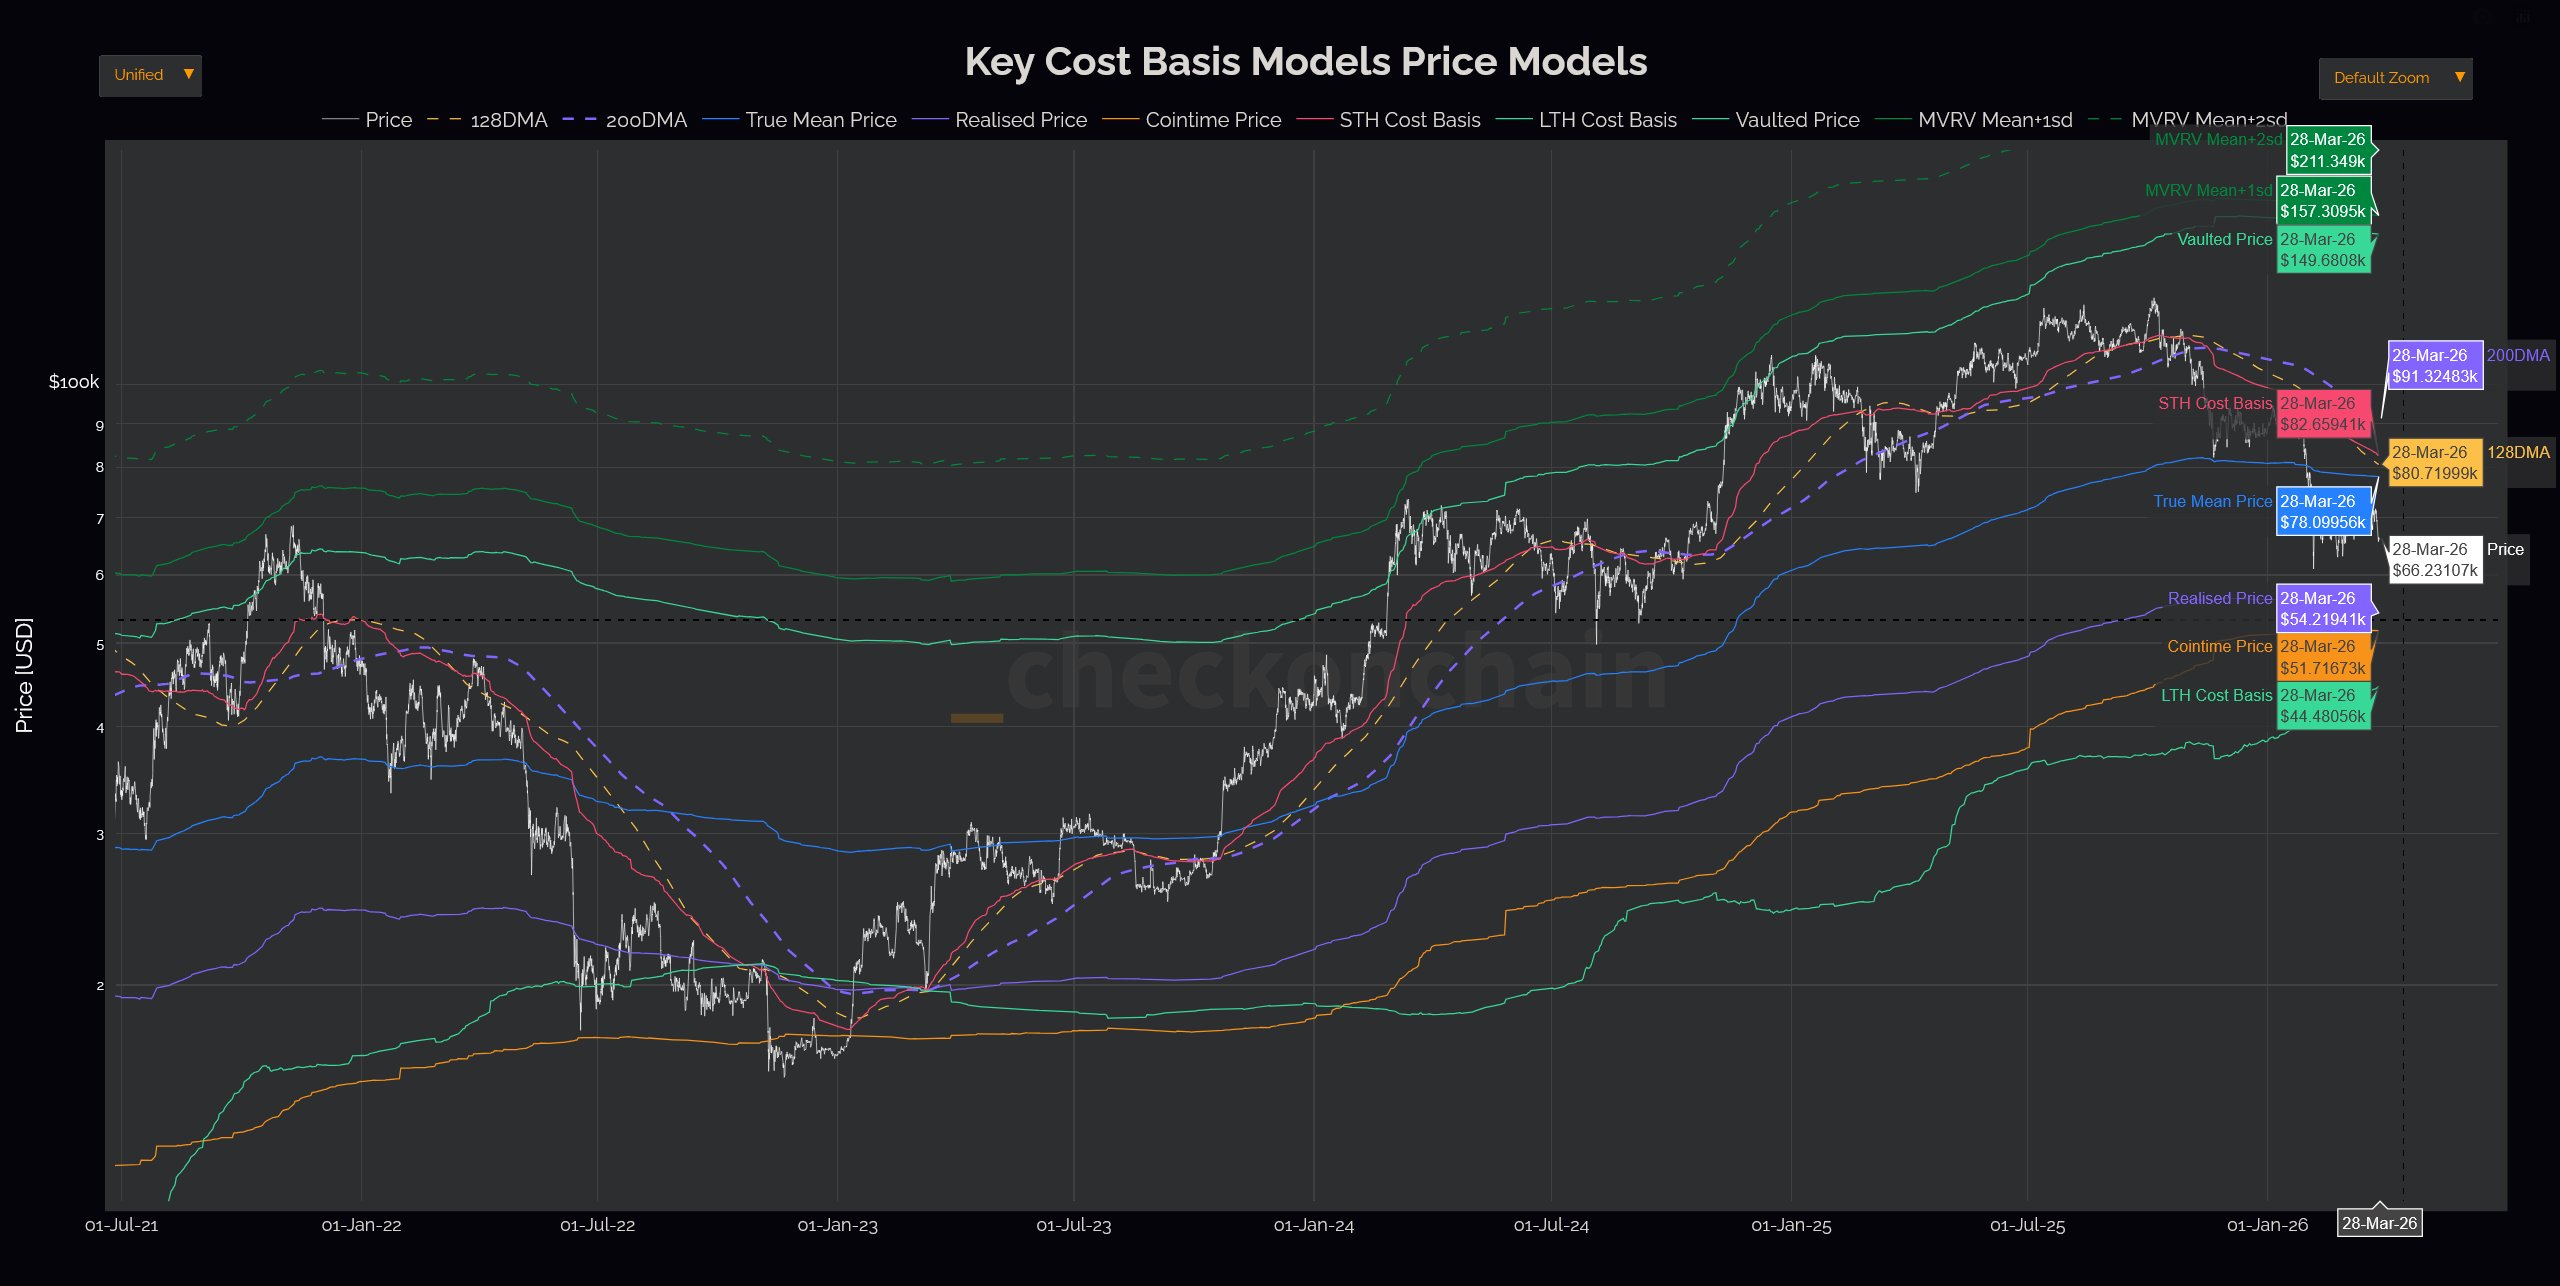Screen dimensions: 2560x1286
Task: Toggle STH Cost Basis visibility
Action: click(1409, 120)
